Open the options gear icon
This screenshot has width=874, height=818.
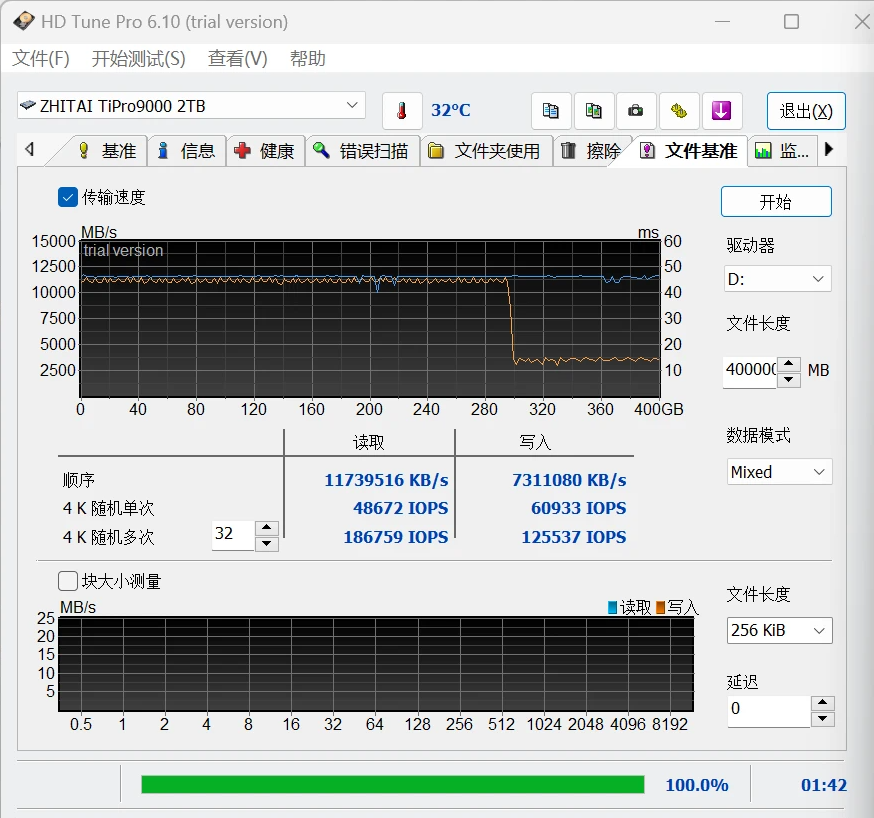pyautogui.click(x=678, y=110)
